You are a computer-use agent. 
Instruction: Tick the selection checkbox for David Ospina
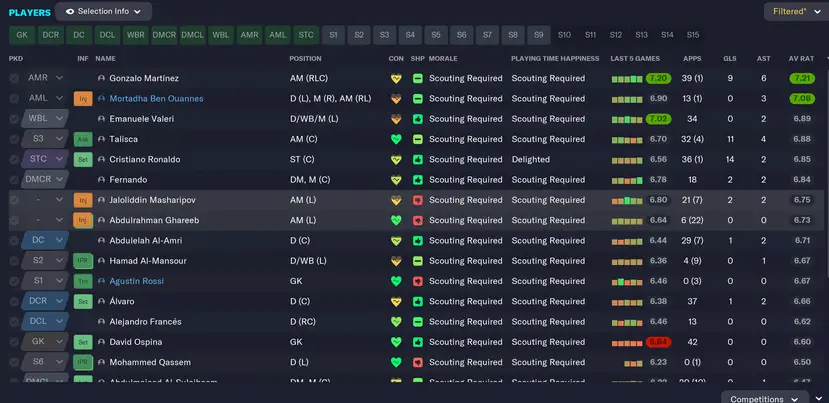click(x=14, y=342)
